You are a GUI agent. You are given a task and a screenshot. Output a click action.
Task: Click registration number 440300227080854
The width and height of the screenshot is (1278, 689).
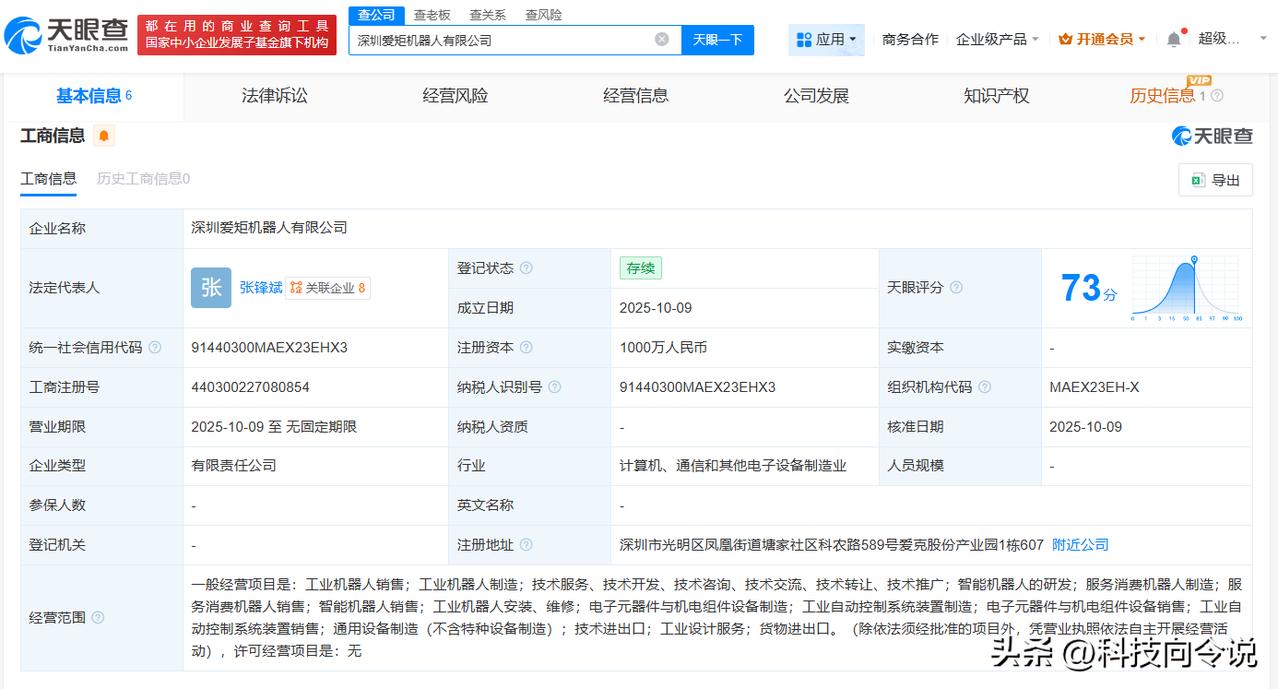[250, 387]
